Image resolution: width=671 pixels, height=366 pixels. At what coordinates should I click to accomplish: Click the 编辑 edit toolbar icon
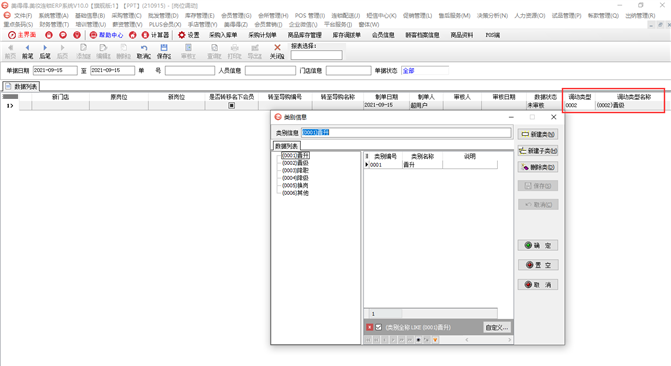[x=103, y=51]
